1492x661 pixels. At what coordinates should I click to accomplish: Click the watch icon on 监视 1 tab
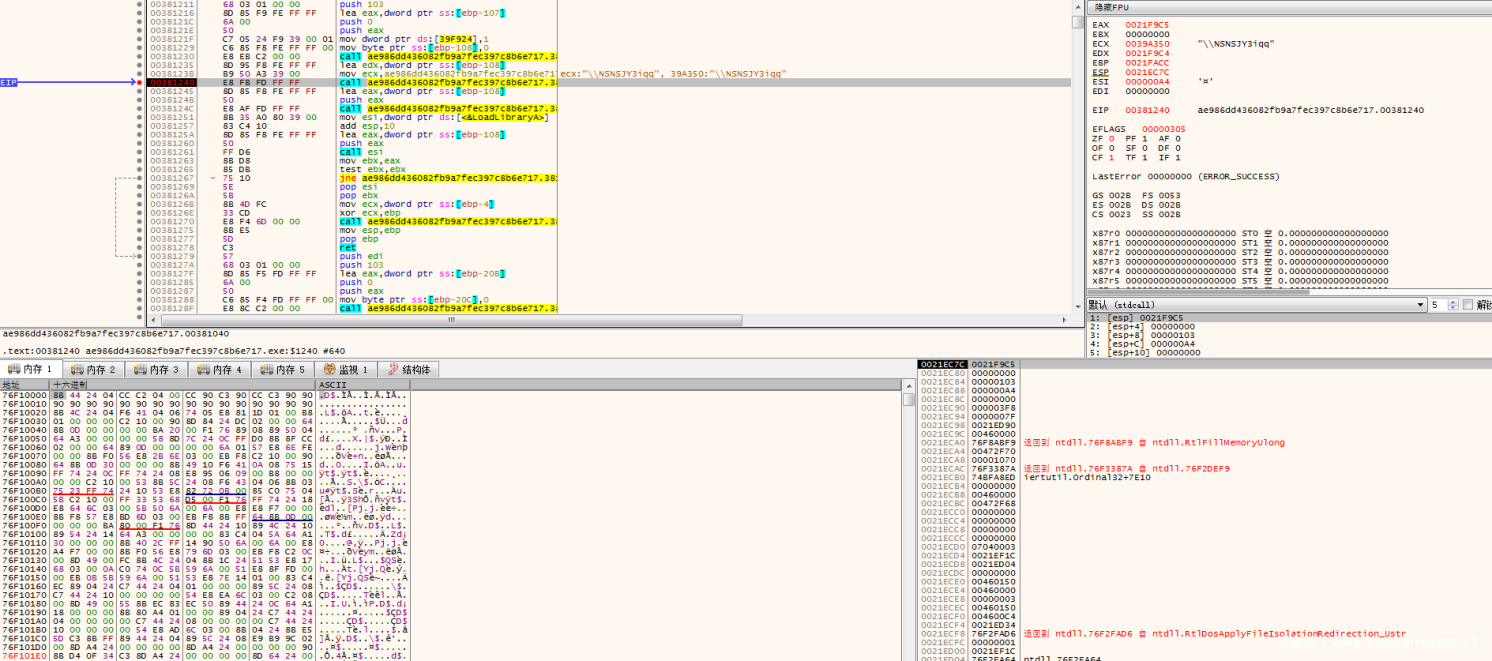326,370
